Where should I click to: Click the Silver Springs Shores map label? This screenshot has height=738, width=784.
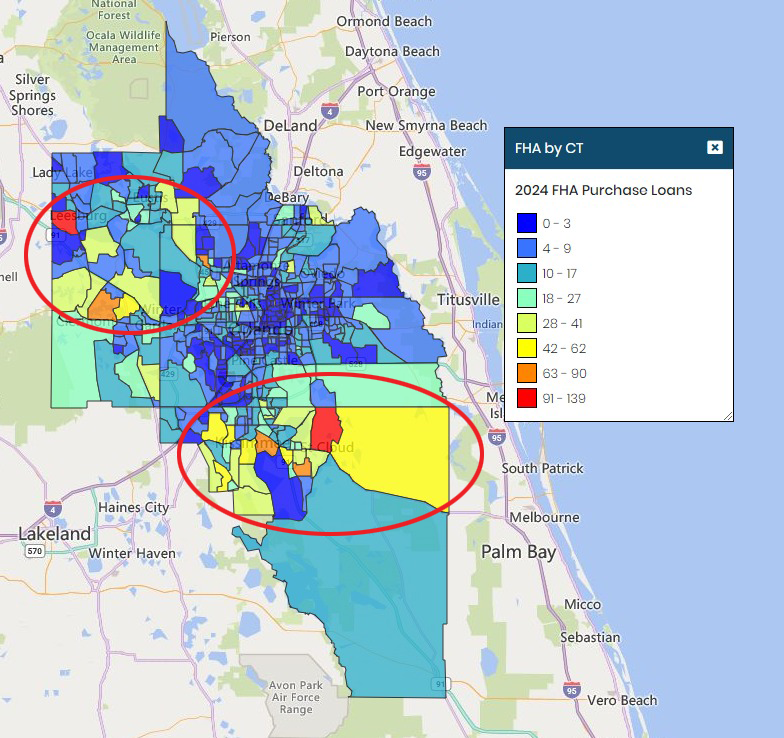click(32, 95)
